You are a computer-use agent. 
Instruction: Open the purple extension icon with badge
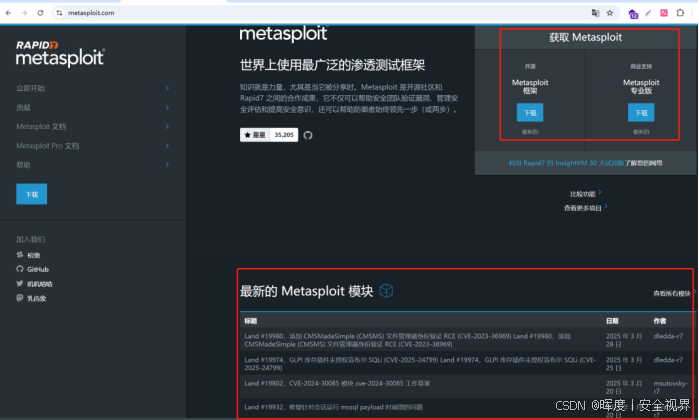point(633,14)
